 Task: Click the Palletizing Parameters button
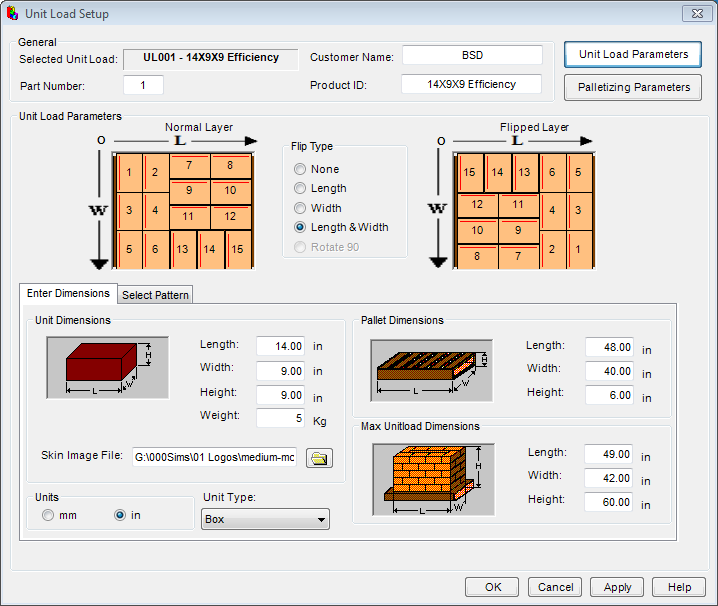pyautogui.click(x=633, y=87)
